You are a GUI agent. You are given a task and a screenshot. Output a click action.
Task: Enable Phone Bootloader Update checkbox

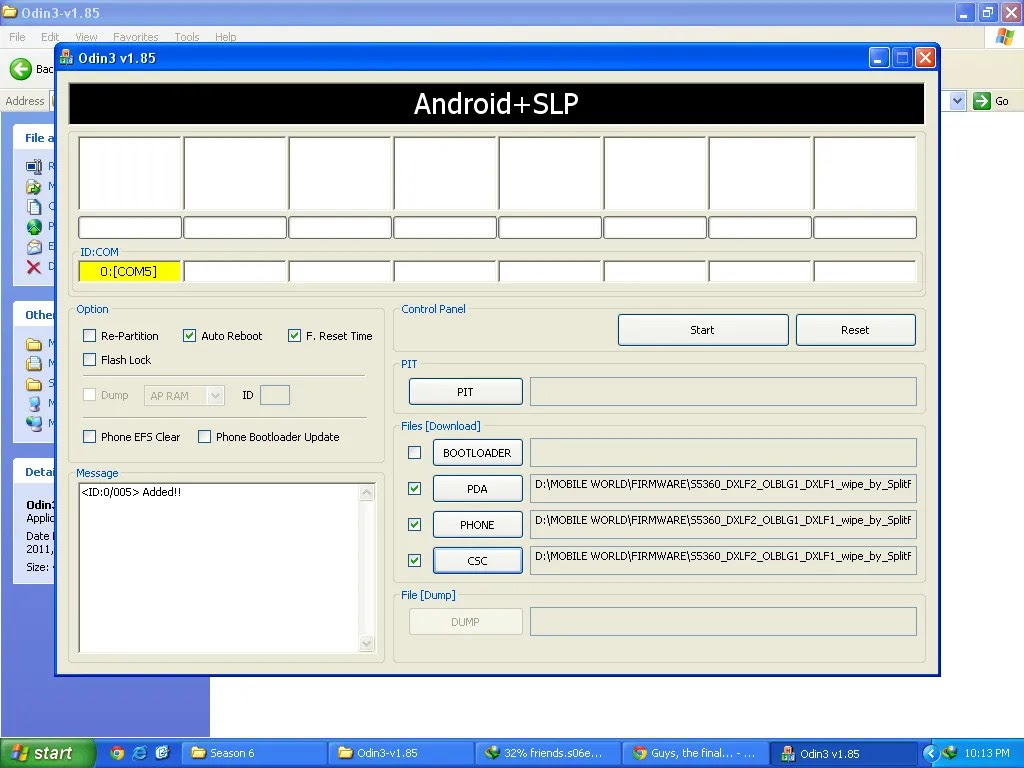204,437
